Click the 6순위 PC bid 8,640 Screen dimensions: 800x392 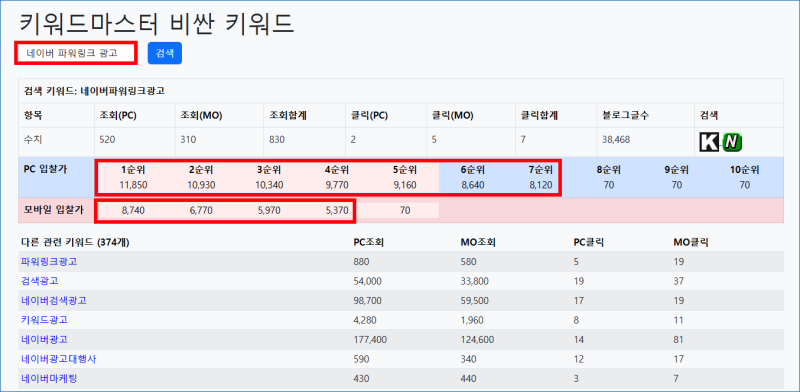472,185
